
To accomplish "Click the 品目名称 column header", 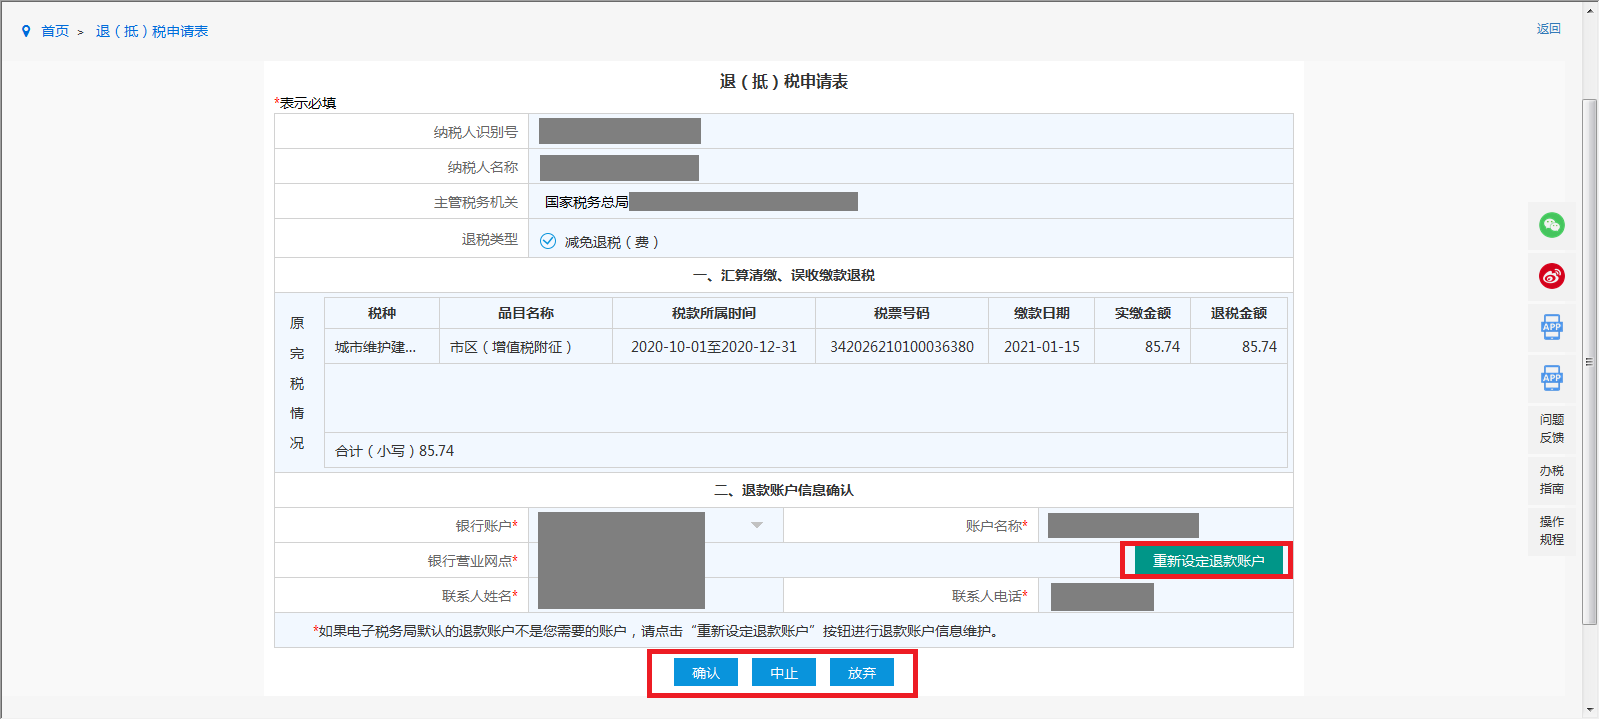I will (526, 313).
